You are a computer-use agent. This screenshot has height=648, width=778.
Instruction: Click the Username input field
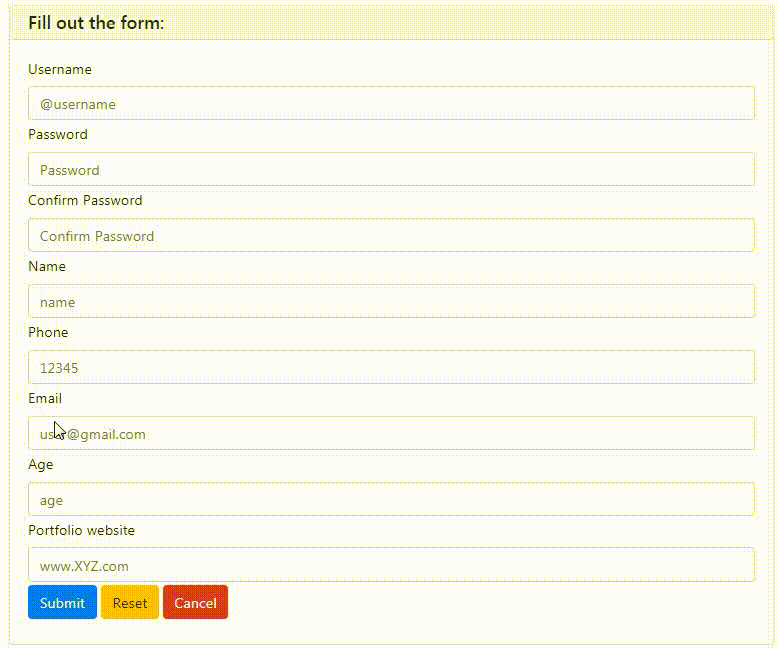tap(390, 104)
